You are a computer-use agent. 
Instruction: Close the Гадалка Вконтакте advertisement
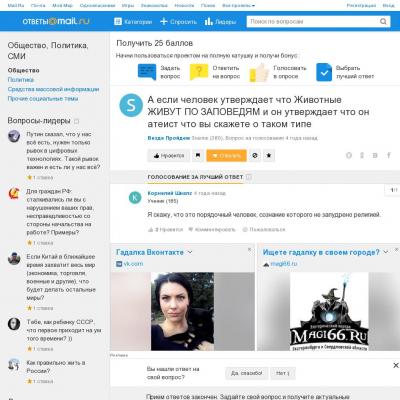[250, 249]
